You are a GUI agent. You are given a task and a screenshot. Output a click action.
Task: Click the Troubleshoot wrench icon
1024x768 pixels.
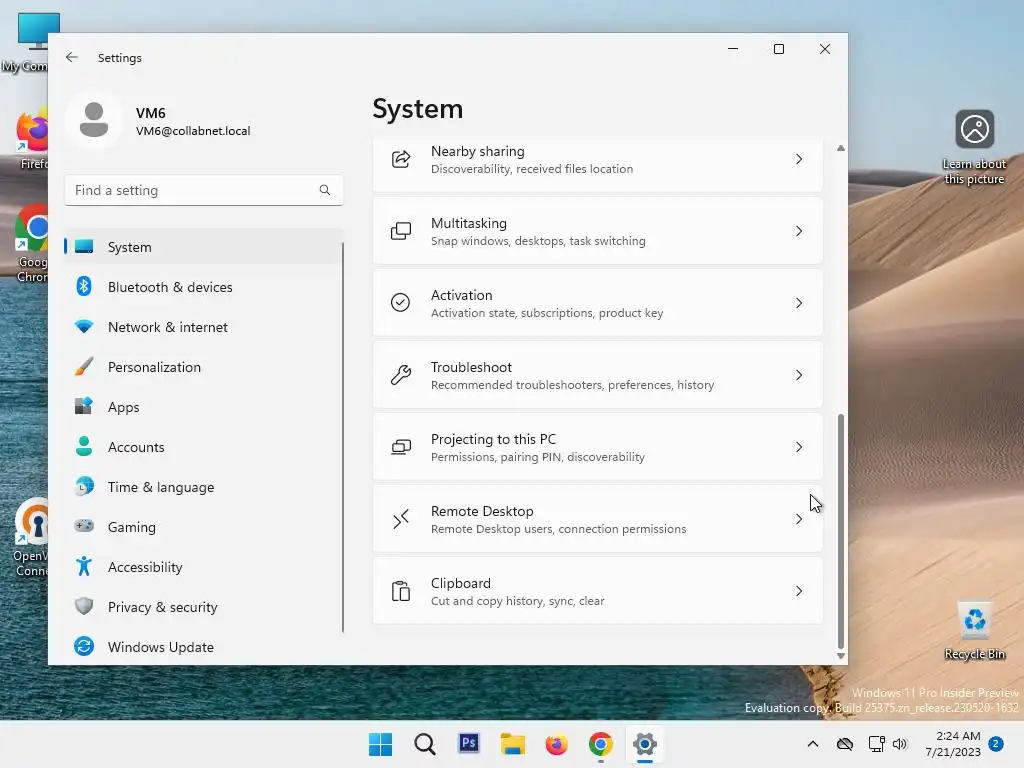(x=401, y=375)
